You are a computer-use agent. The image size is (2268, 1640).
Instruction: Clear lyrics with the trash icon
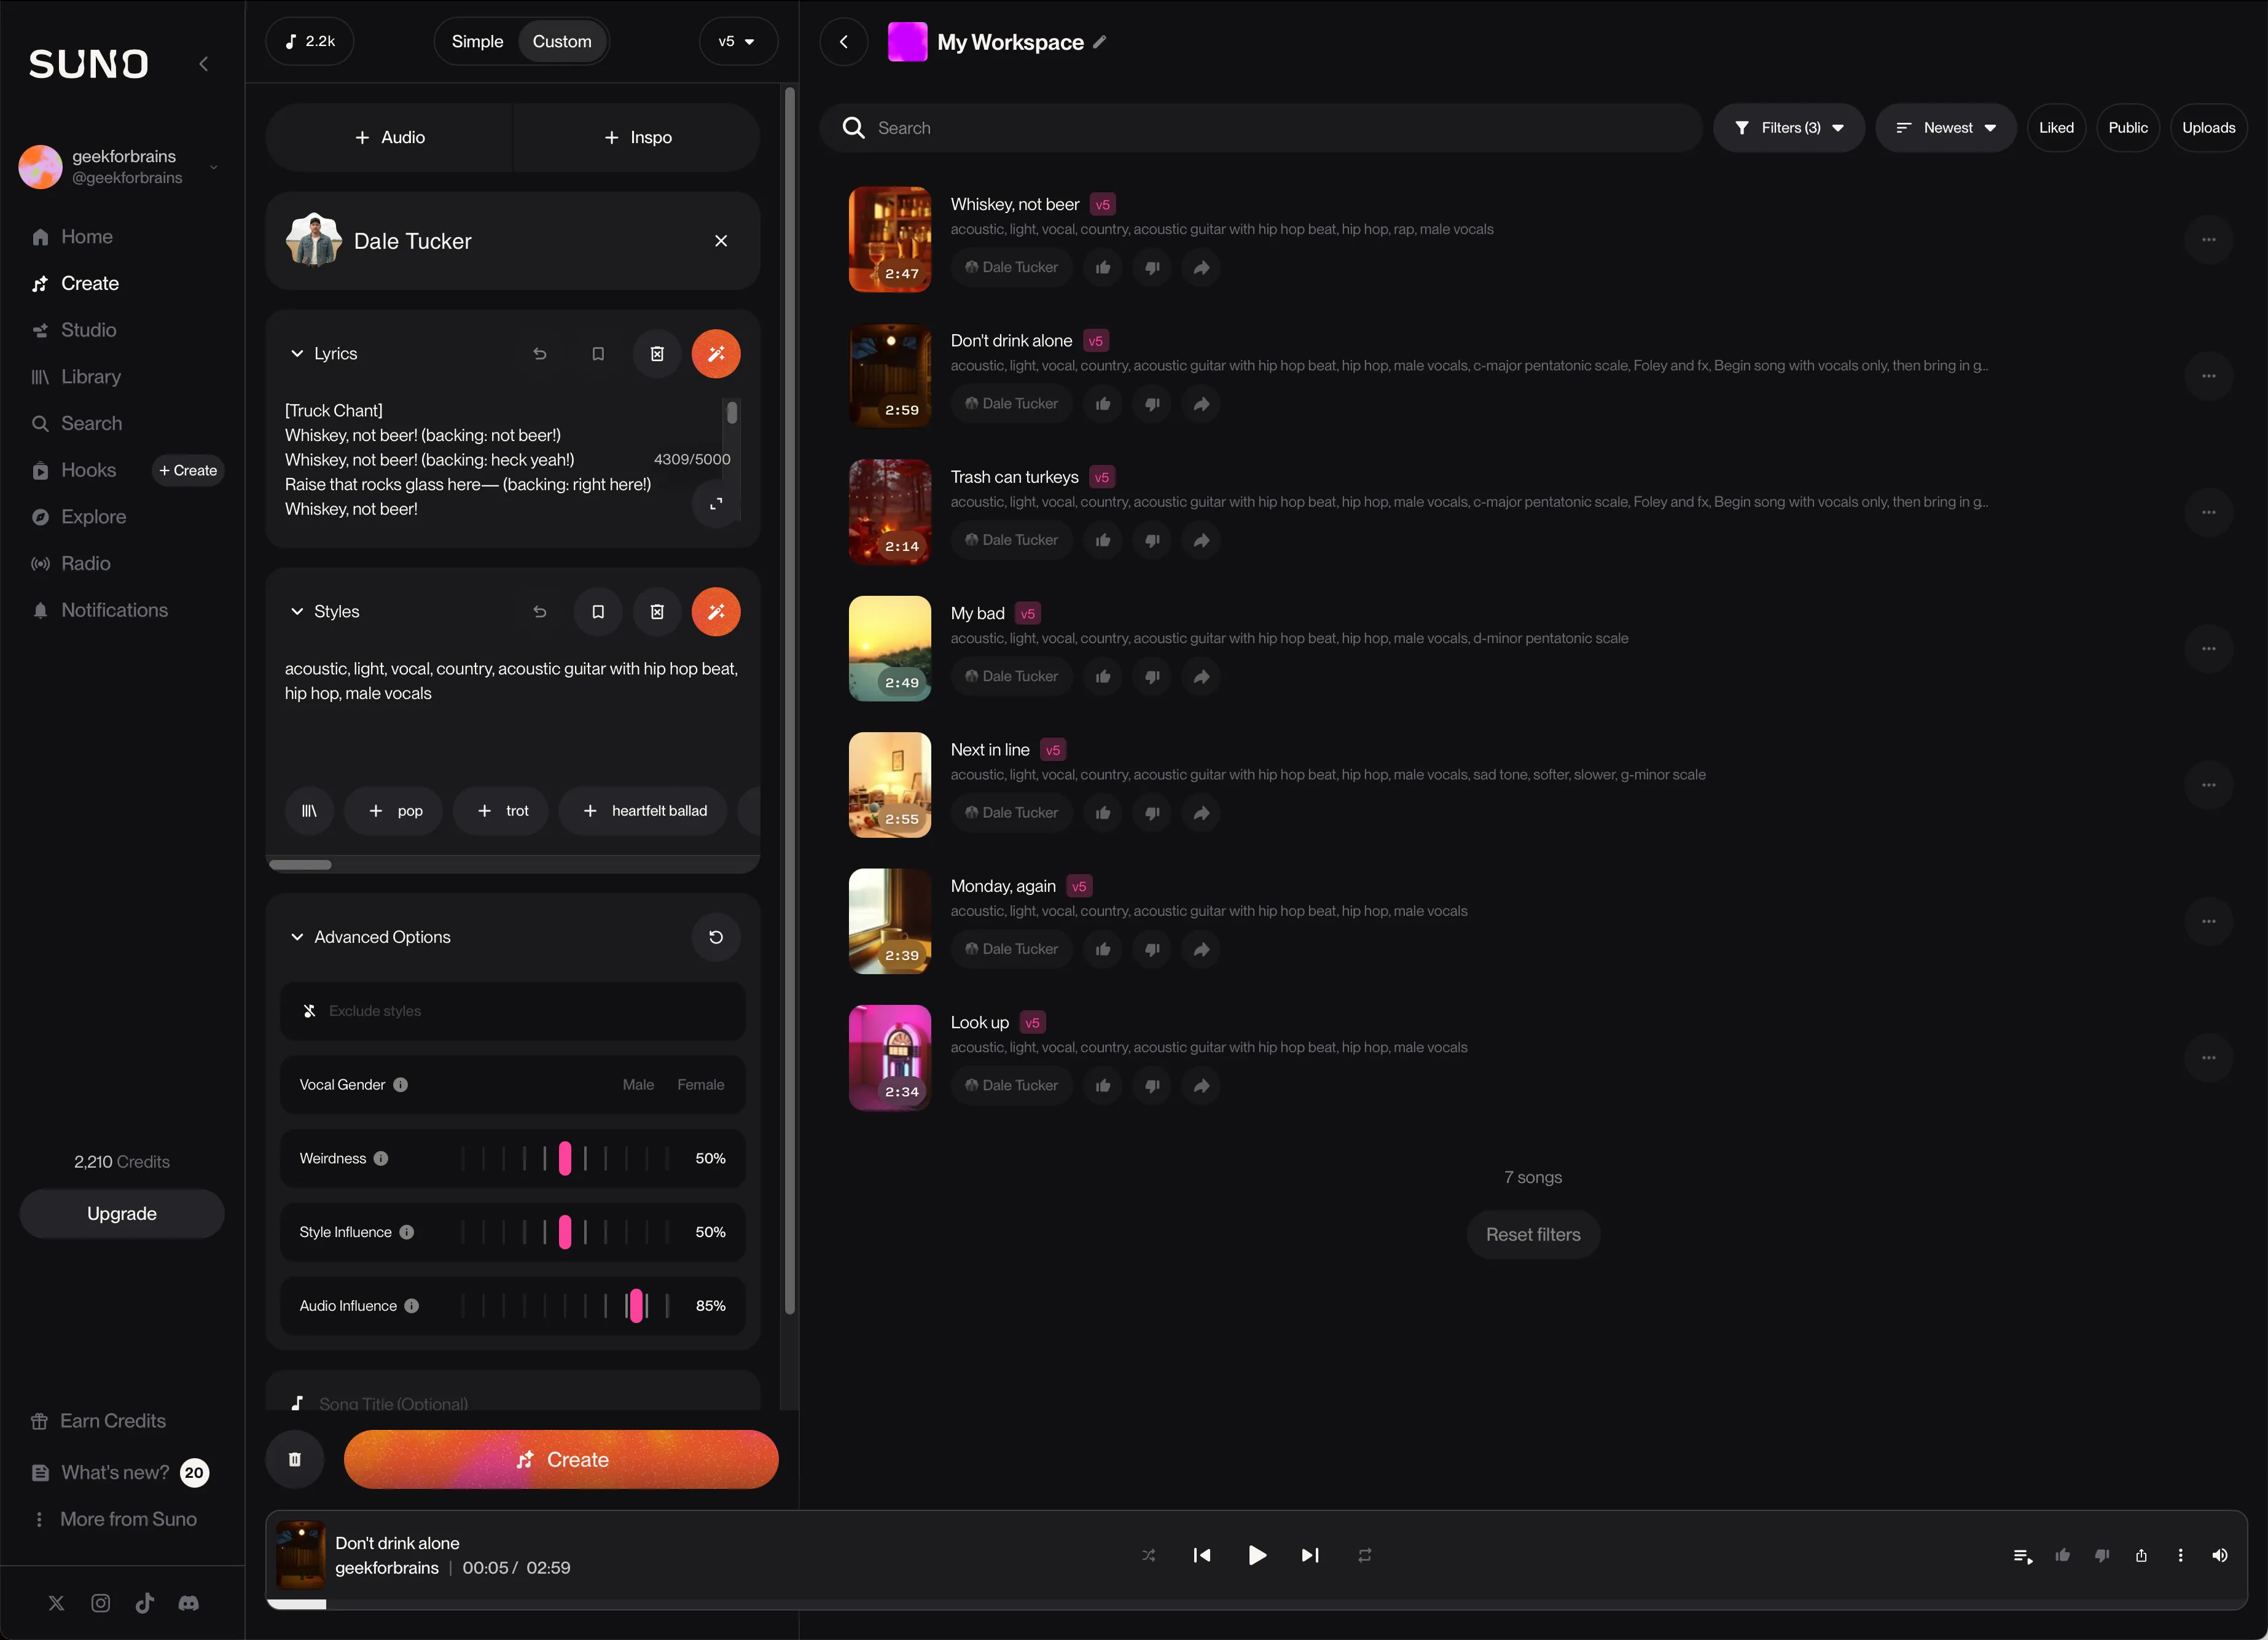click(657, 353)
